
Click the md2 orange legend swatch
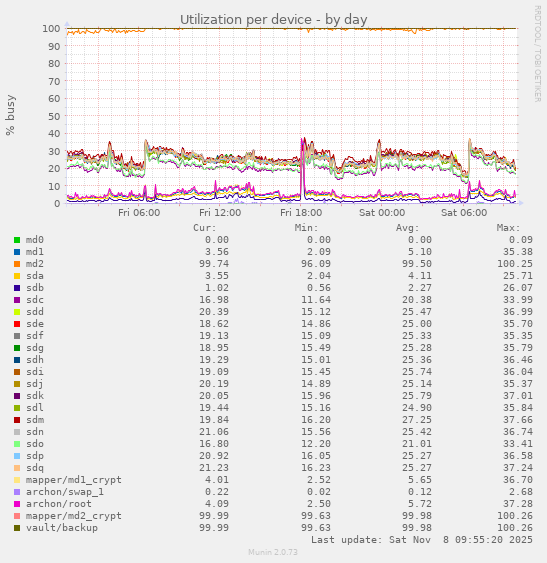pos(17,264)
